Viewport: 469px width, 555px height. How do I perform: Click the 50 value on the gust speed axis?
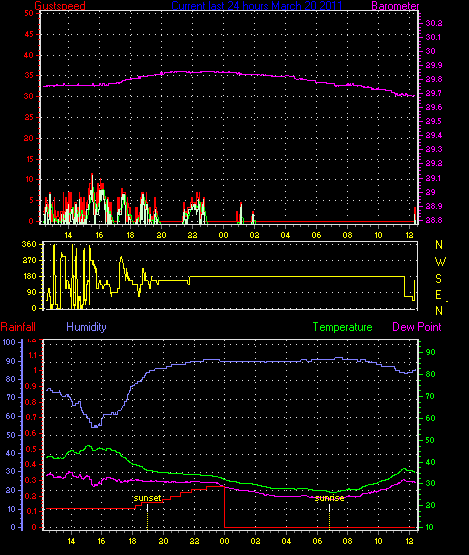tap(29, 13)
